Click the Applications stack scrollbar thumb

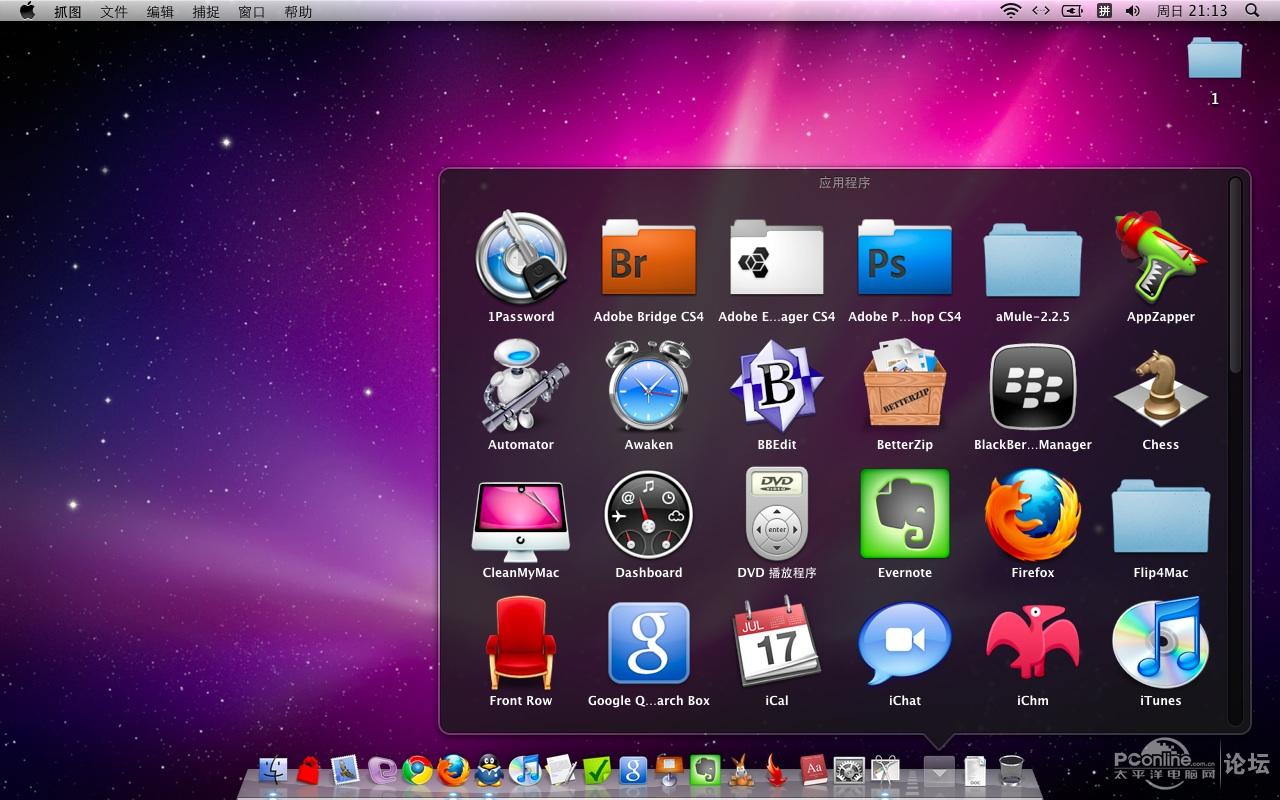pyautogui.click(x=1235, y=275)
